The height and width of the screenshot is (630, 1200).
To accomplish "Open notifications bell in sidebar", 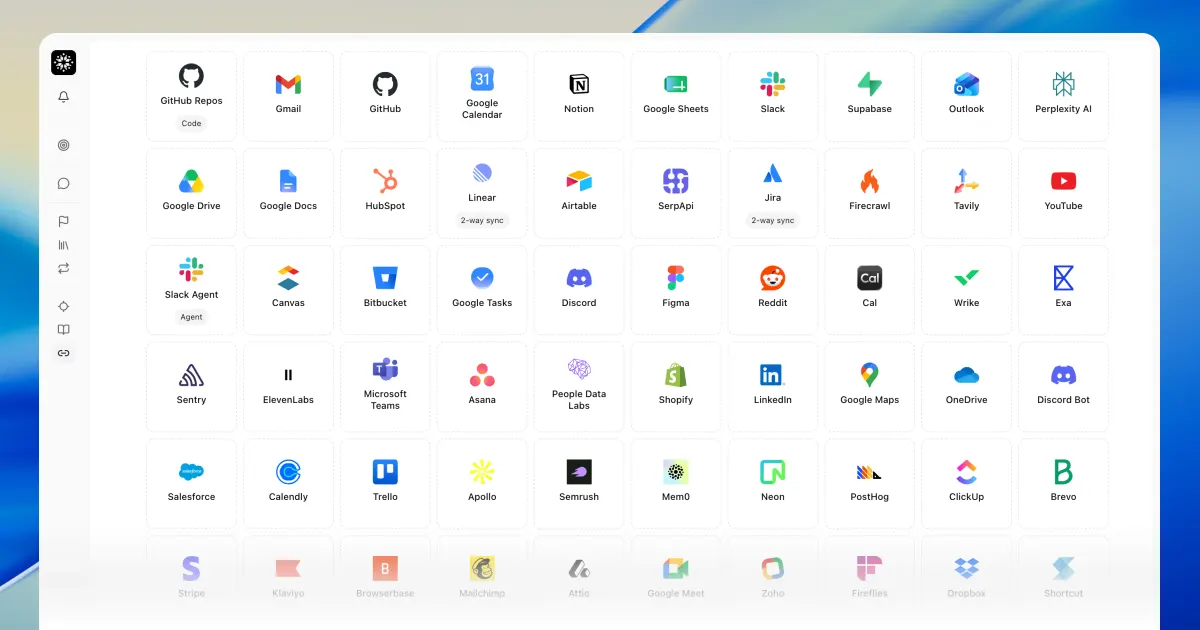I will 64,97.
